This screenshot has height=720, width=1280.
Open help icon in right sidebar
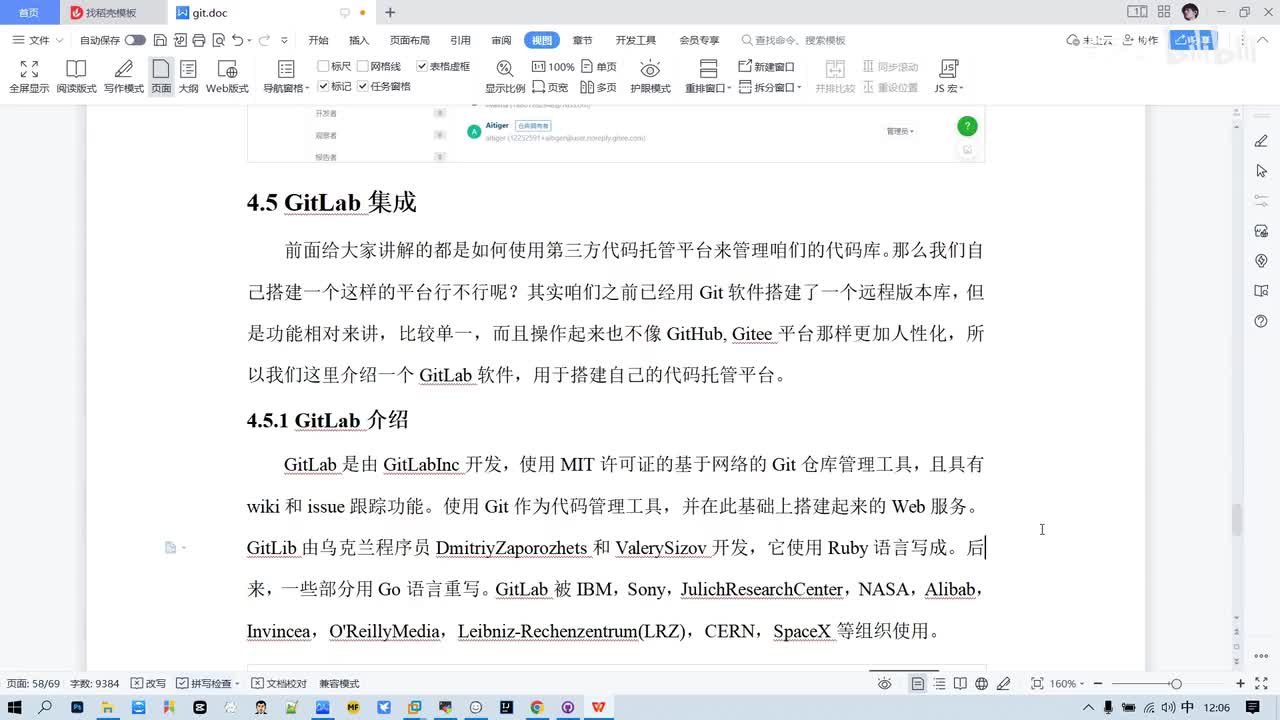coord(1261,321)
